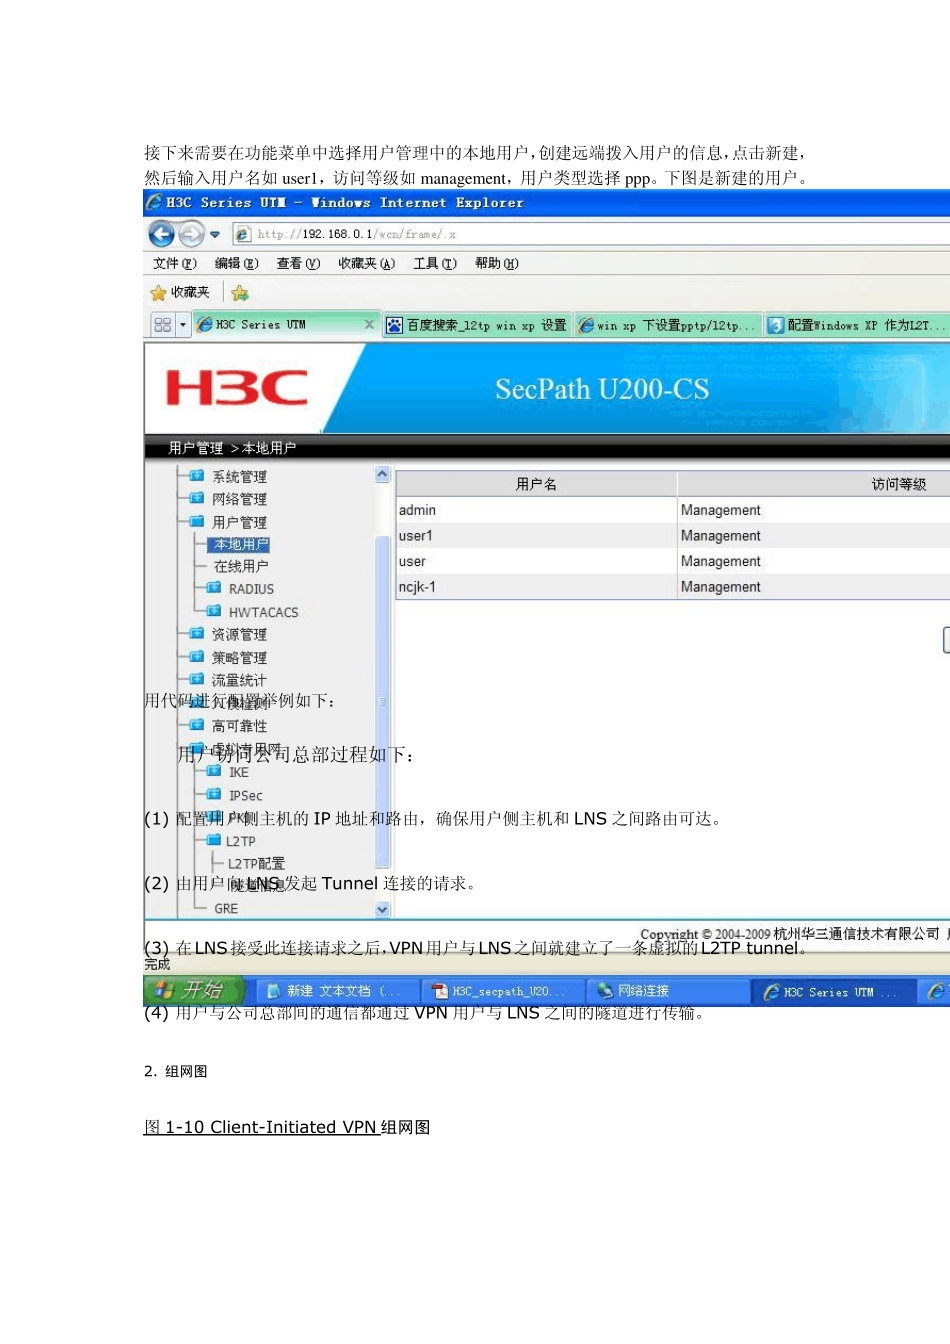Open the recent pages dropdown beside Forward
Screen dimensions: 950x1344
[x=215, y=234]
